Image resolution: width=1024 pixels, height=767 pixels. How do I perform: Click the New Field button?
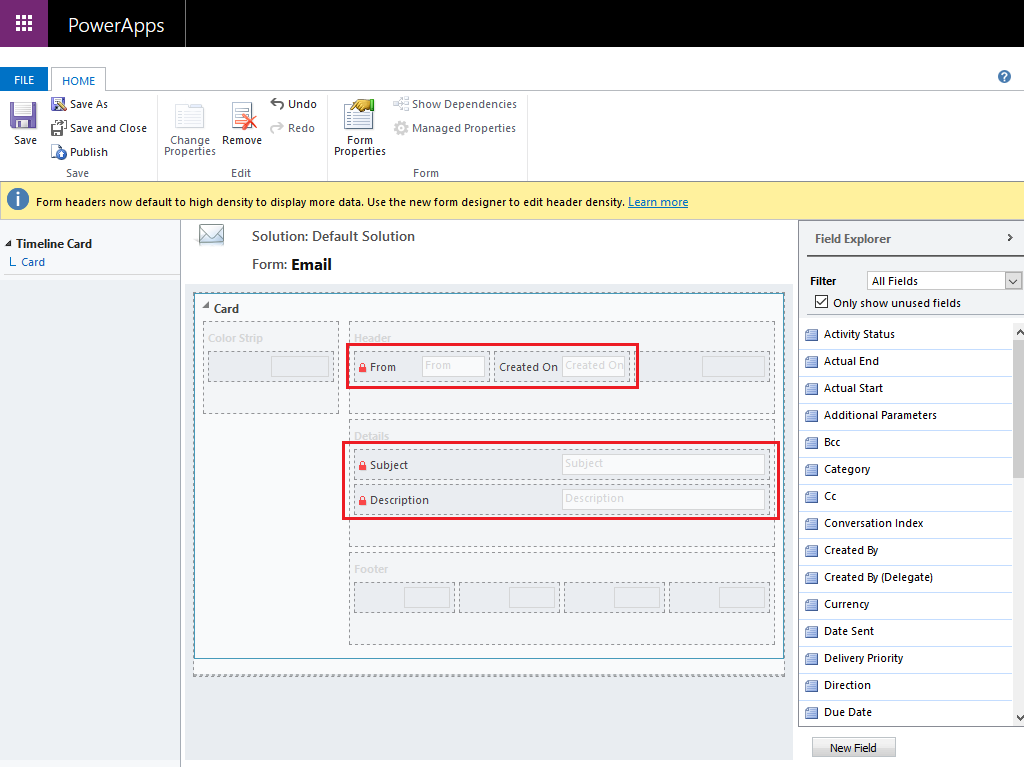853,747
